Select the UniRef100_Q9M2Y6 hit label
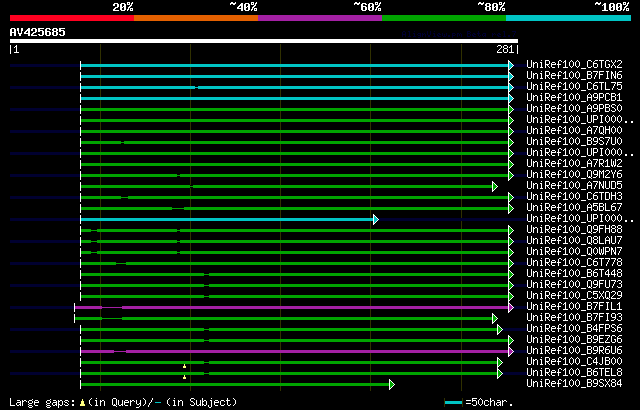This screenshot has width=640, height=410. coord(574,175)
